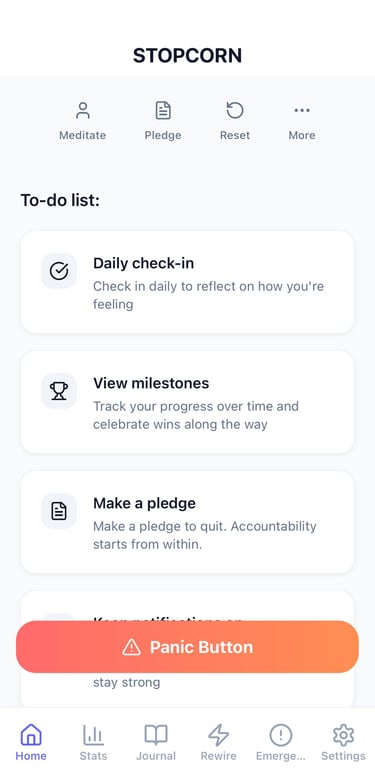
Task: Select the Make a pledge task card
Action: [187, 522]
